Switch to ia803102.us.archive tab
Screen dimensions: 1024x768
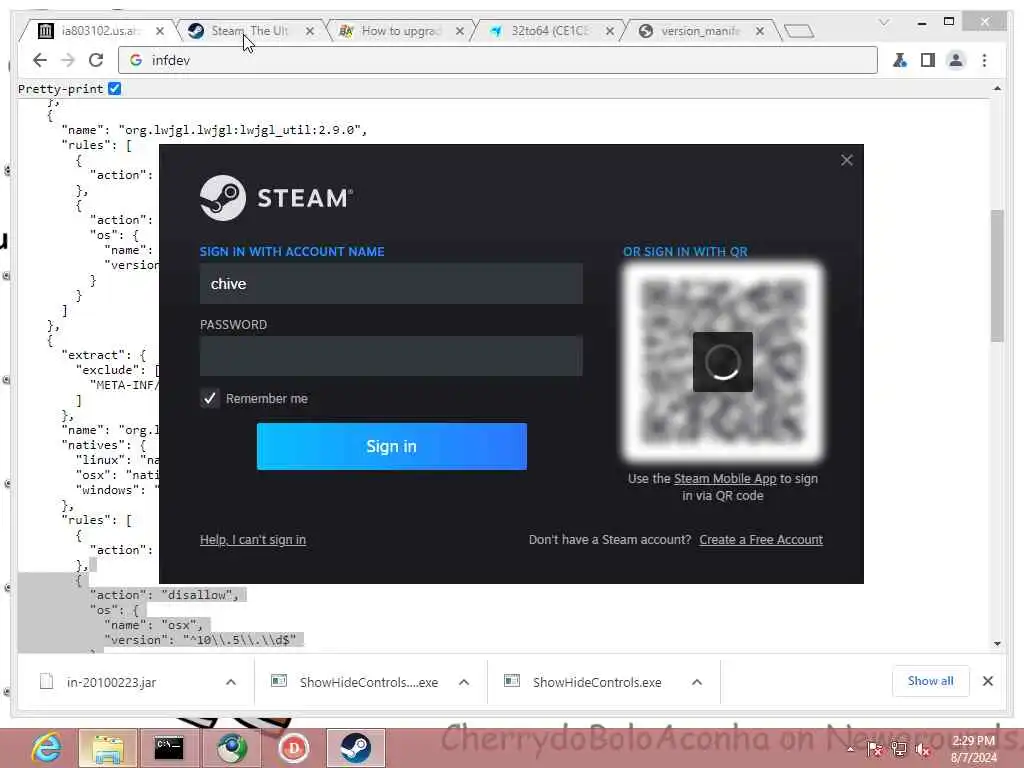tap(90, 31)
